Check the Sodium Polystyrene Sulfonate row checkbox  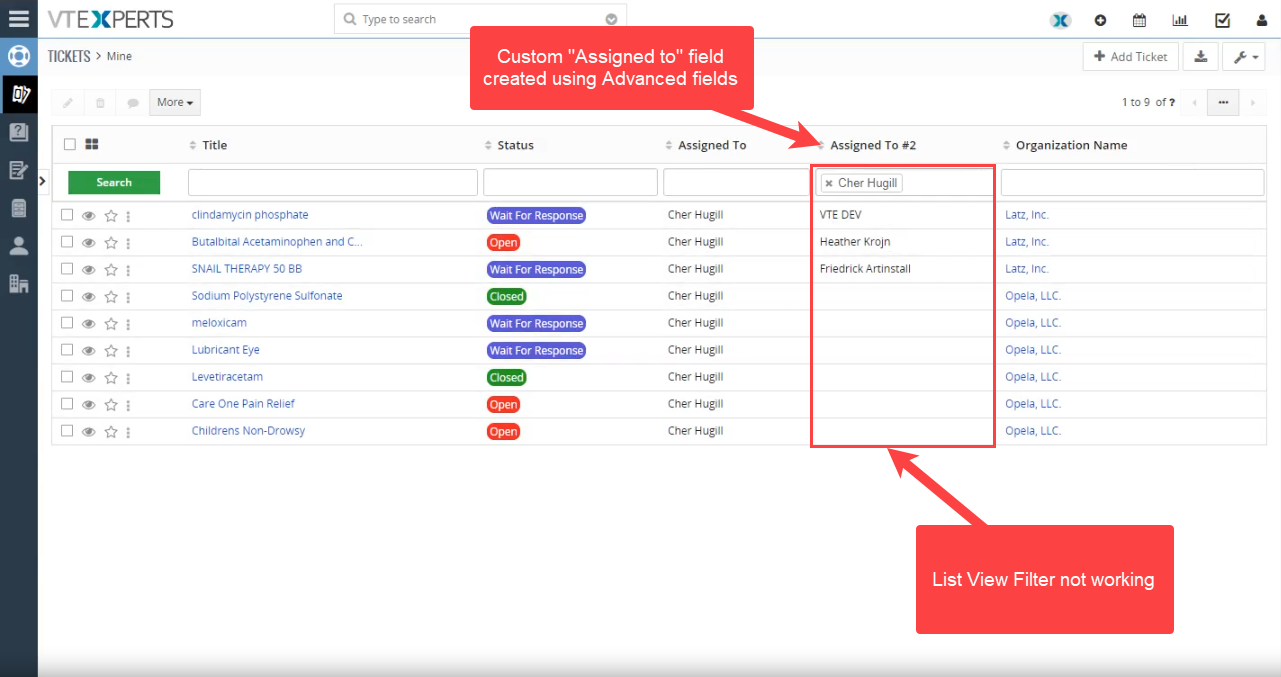[x=67, y=295]
